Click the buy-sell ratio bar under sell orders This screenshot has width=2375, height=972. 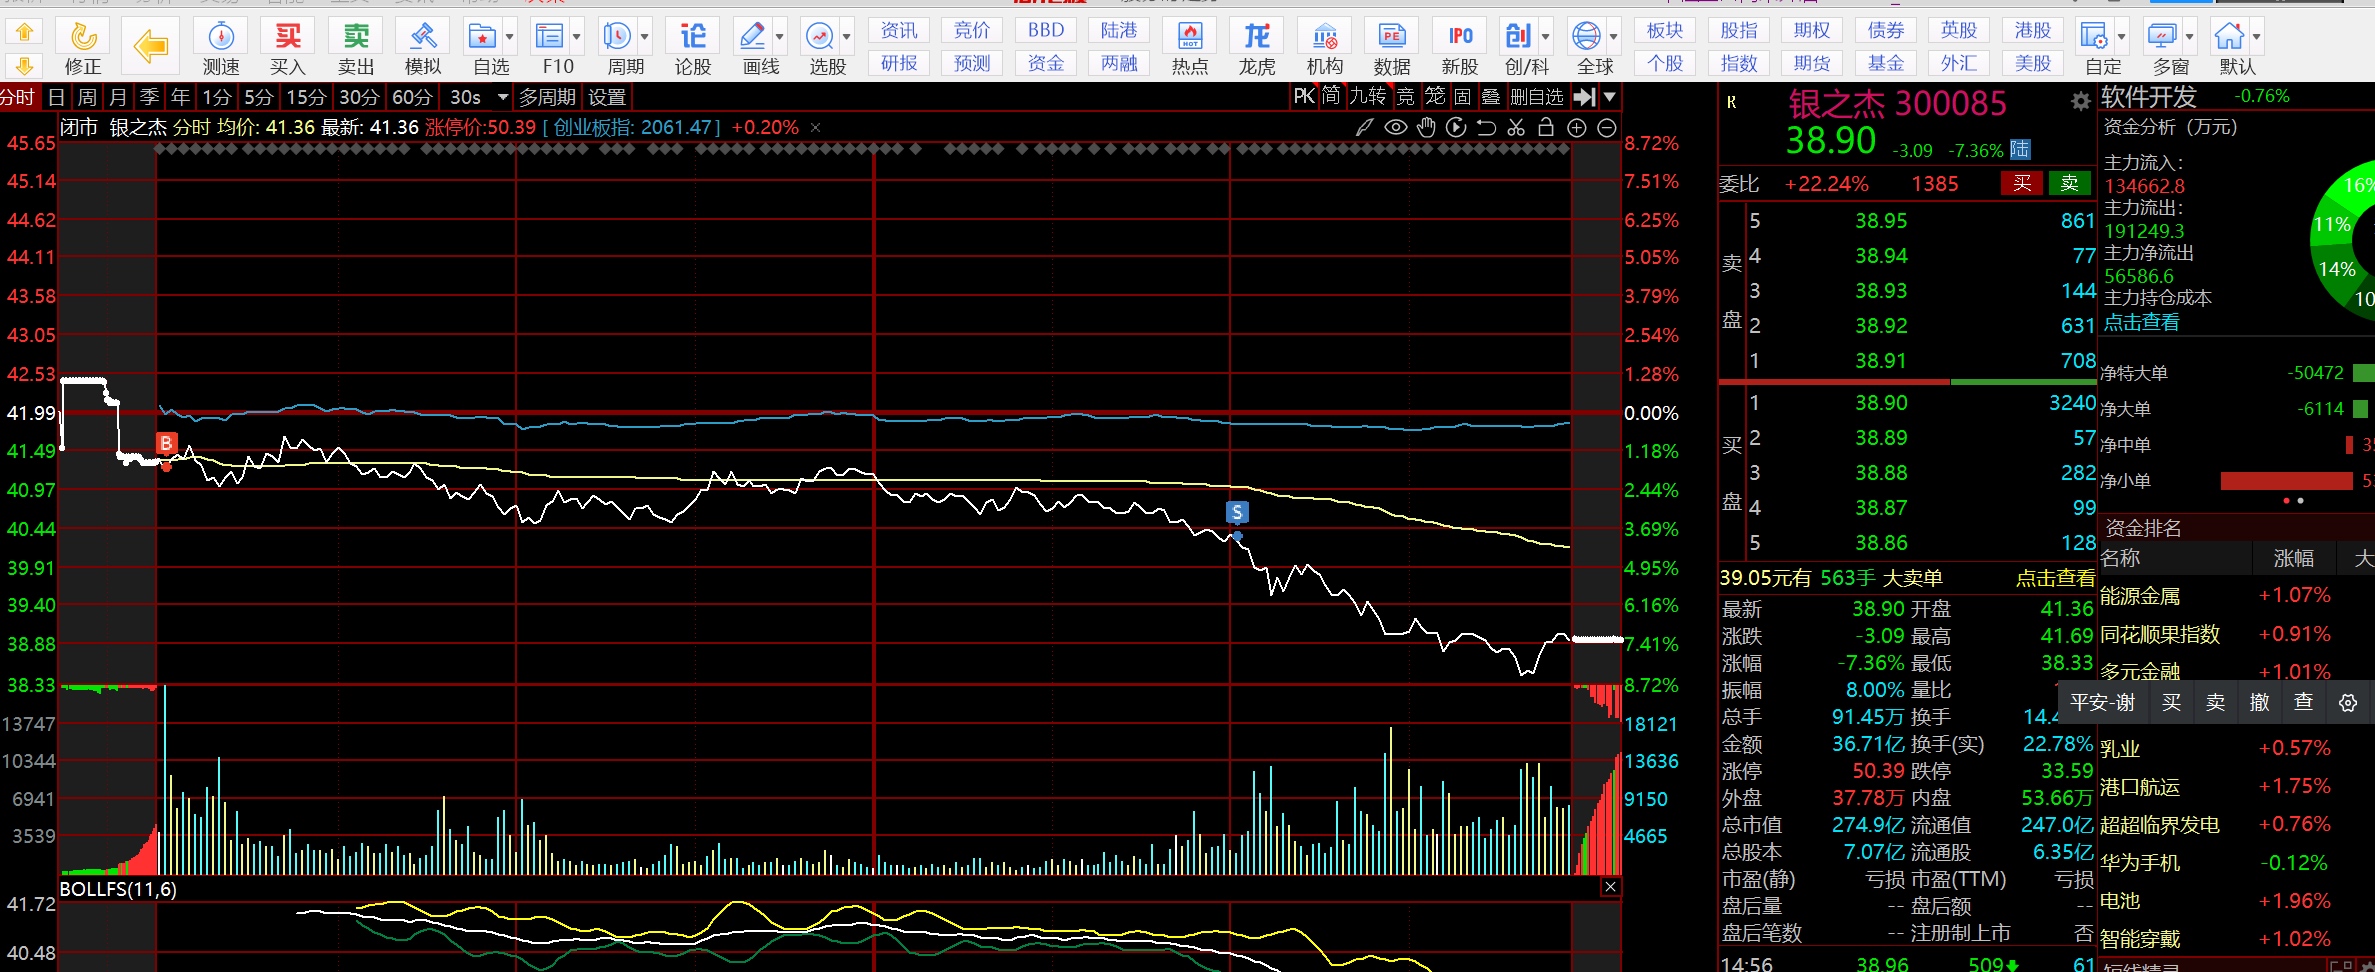[1907, 382]
